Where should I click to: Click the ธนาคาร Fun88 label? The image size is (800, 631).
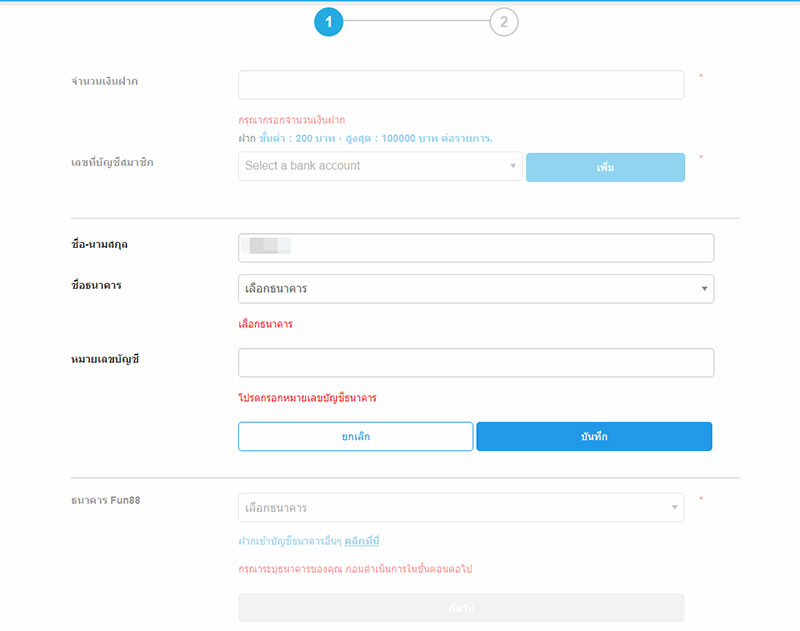coord(105,499)
